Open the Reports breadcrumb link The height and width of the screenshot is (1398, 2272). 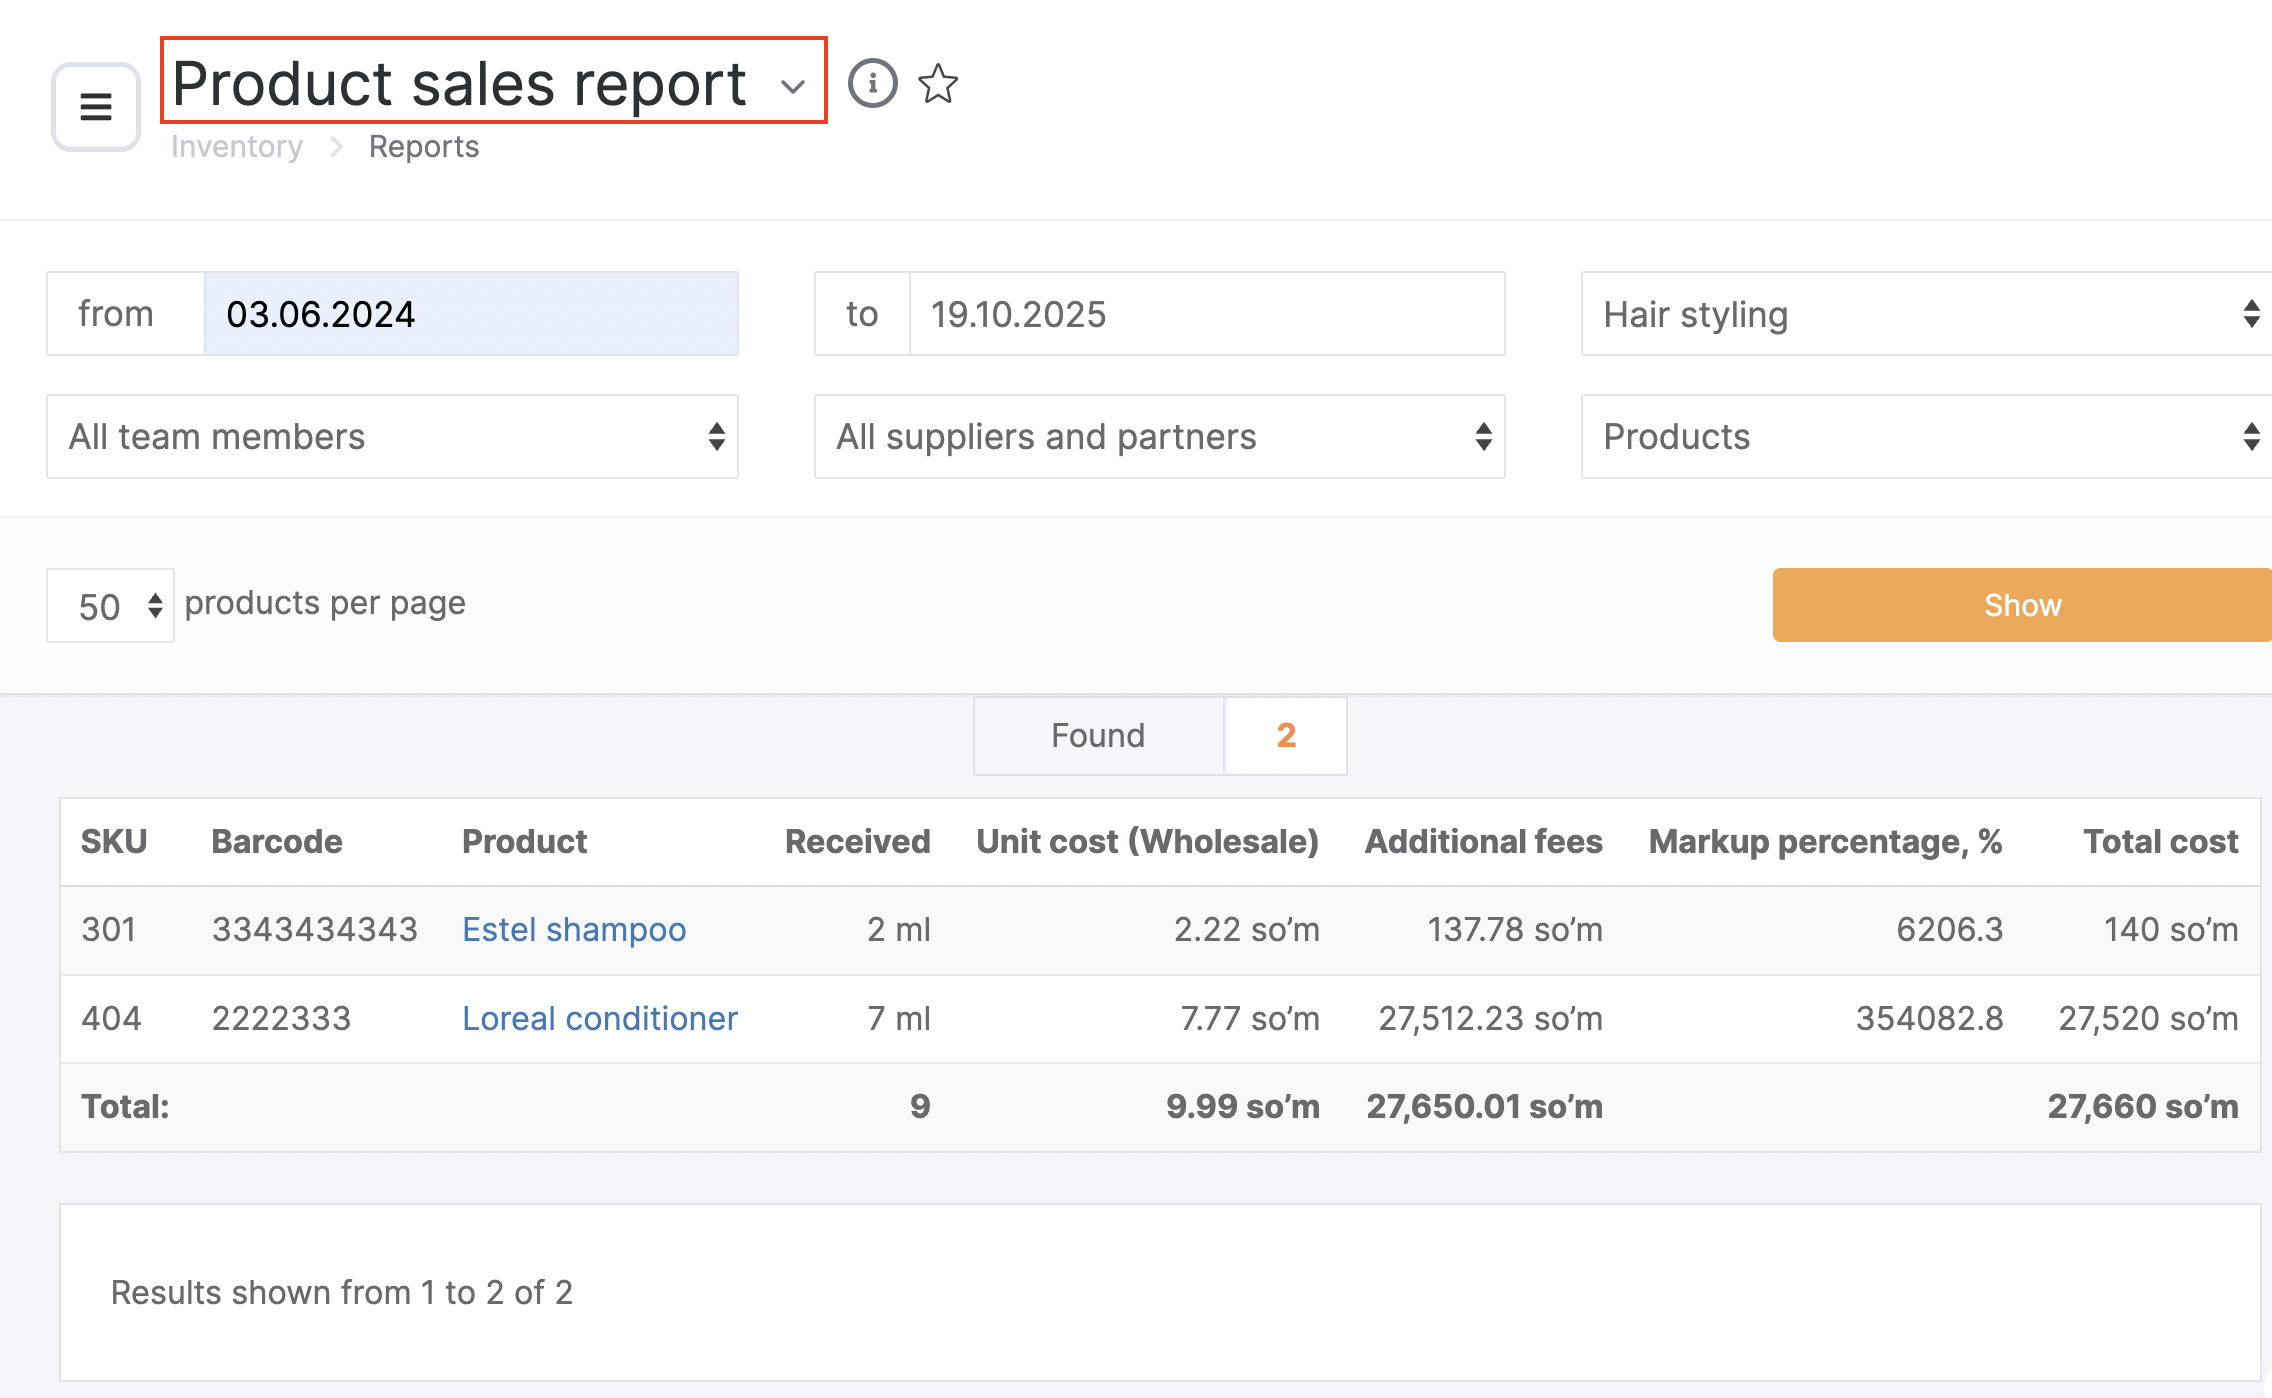[x=424, y=147]
